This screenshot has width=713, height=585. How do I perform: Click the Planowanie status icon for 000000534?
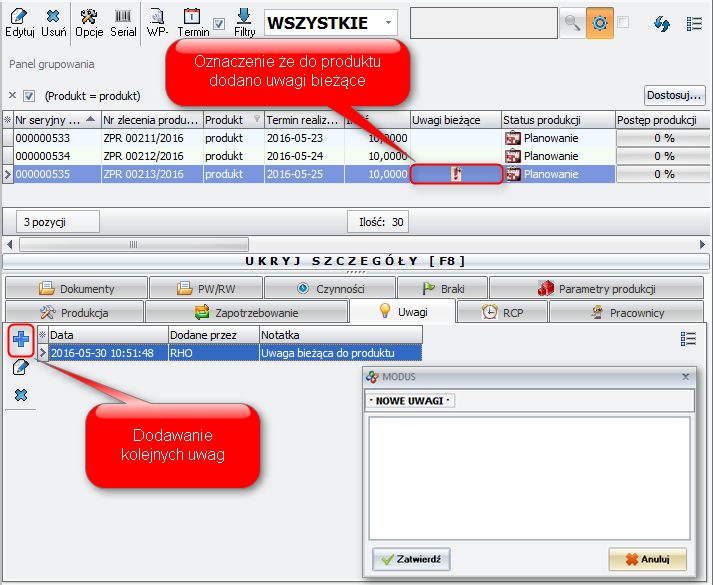tap(513, 156)
